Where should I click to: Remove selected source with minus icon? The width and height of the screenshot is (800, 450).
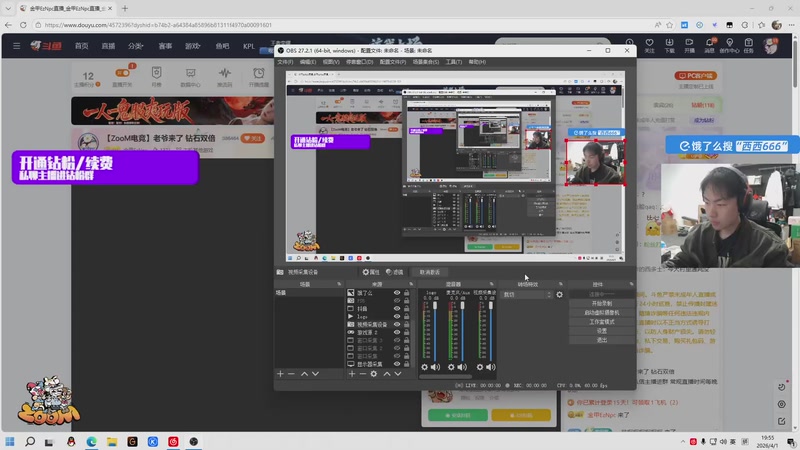click(x=363, y=374)
